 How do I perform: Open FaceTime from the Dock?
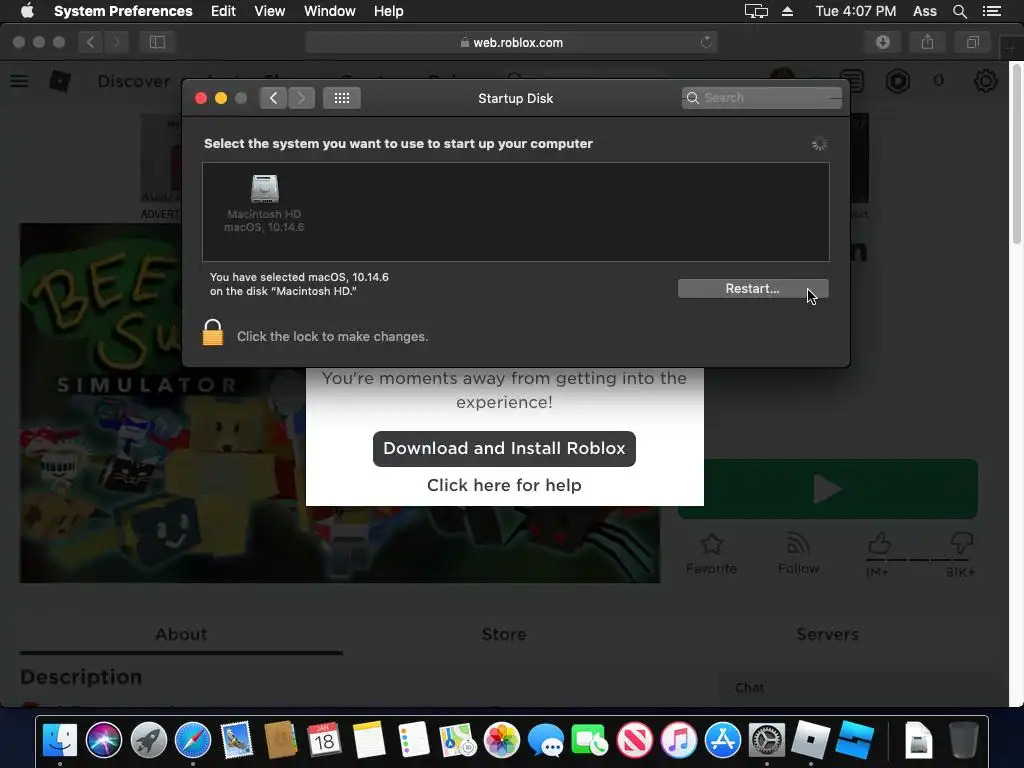tap(590, 740)
